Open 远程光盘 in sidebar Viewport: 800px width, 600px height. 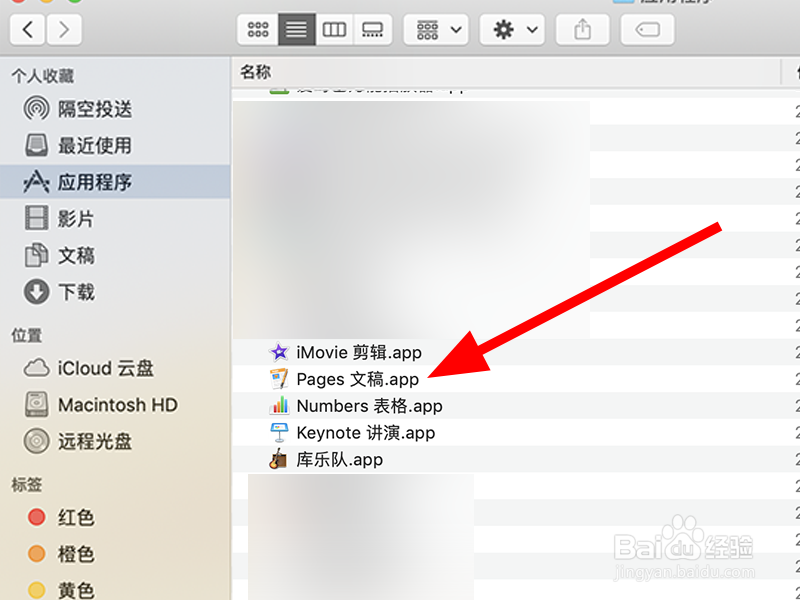coord(115,441)
